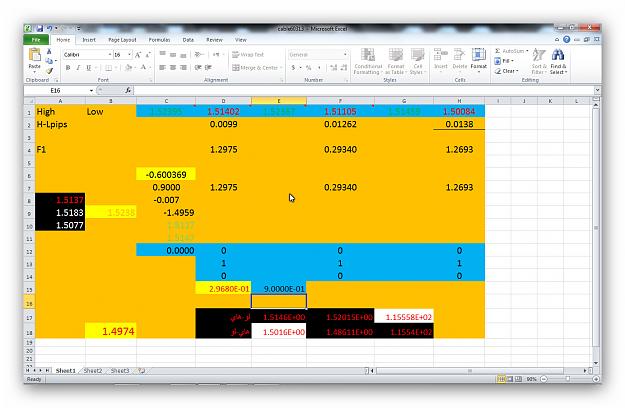Save the workbook with the floppy icon
Viewport: 625px width, 408px height.
tap(39, 29)
